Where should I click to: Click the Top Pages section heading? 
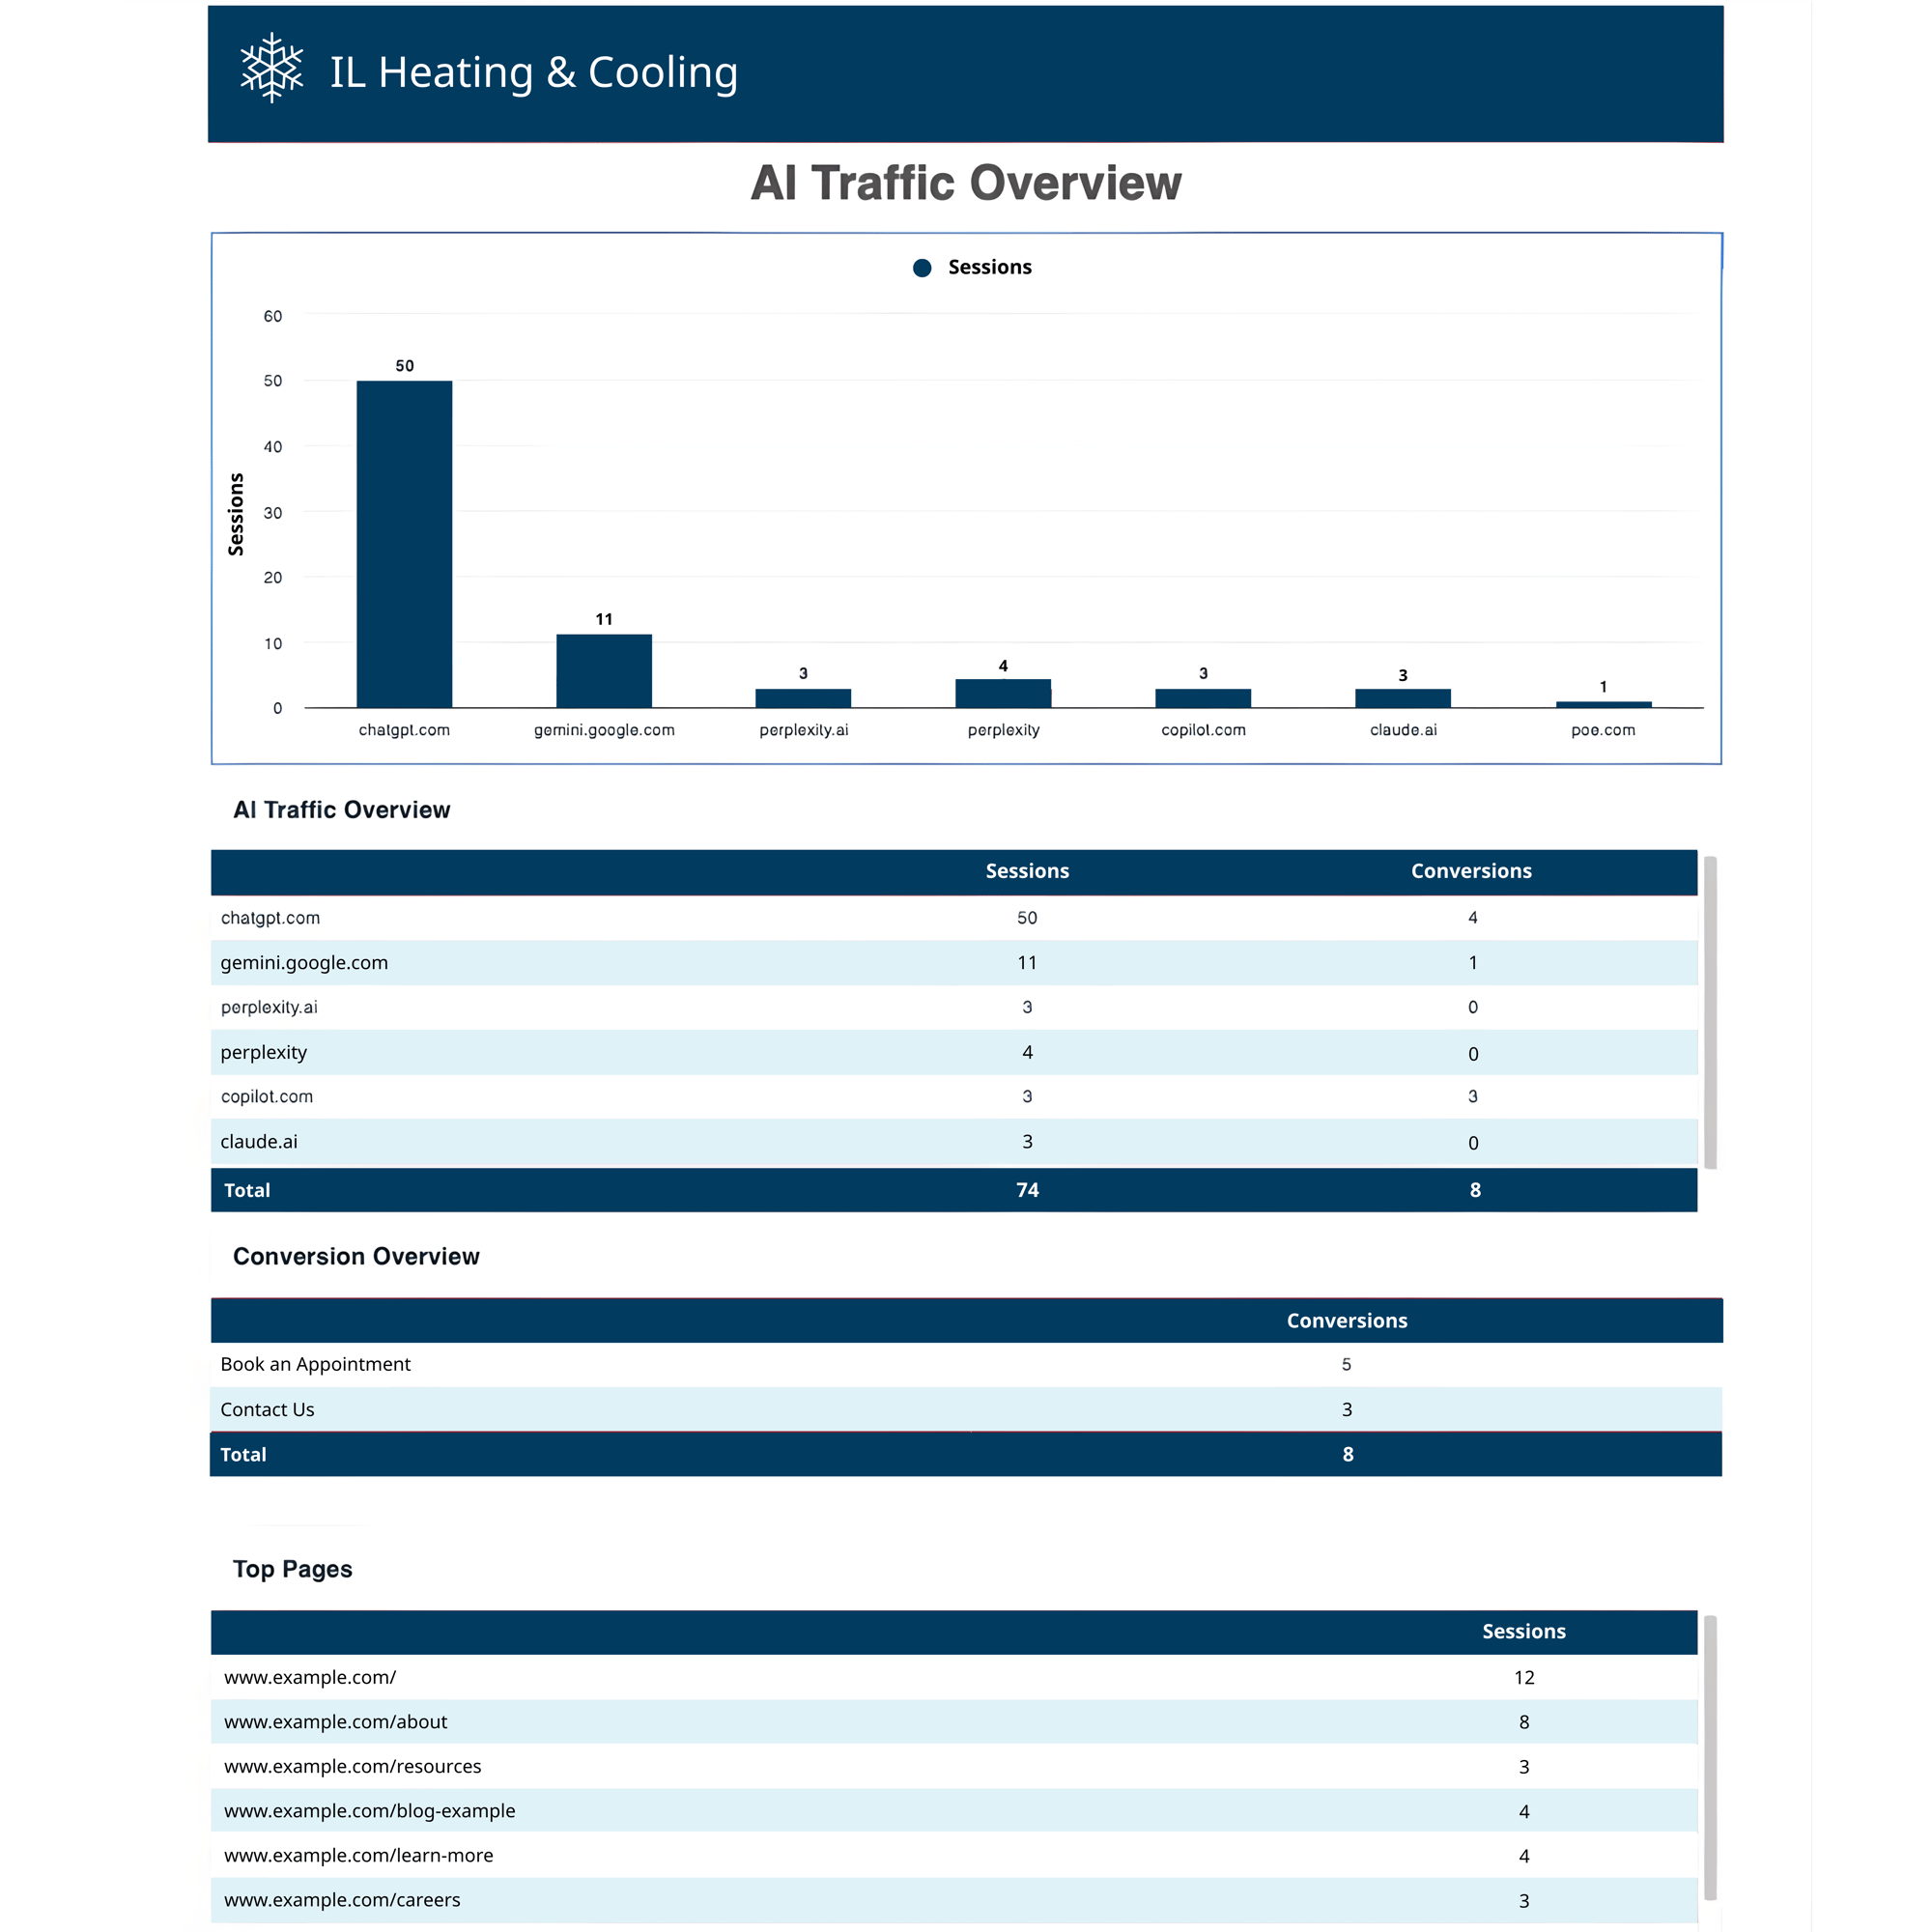292,1569
